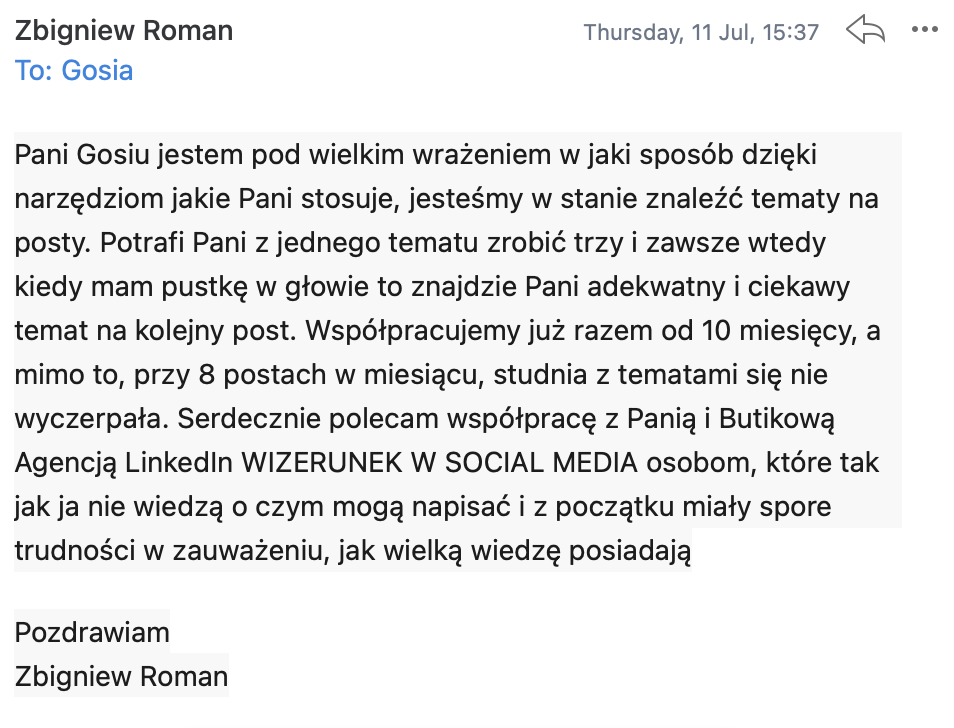
Task: Click the "Pozdrawiam" closing line
Action: coord(92,632)
